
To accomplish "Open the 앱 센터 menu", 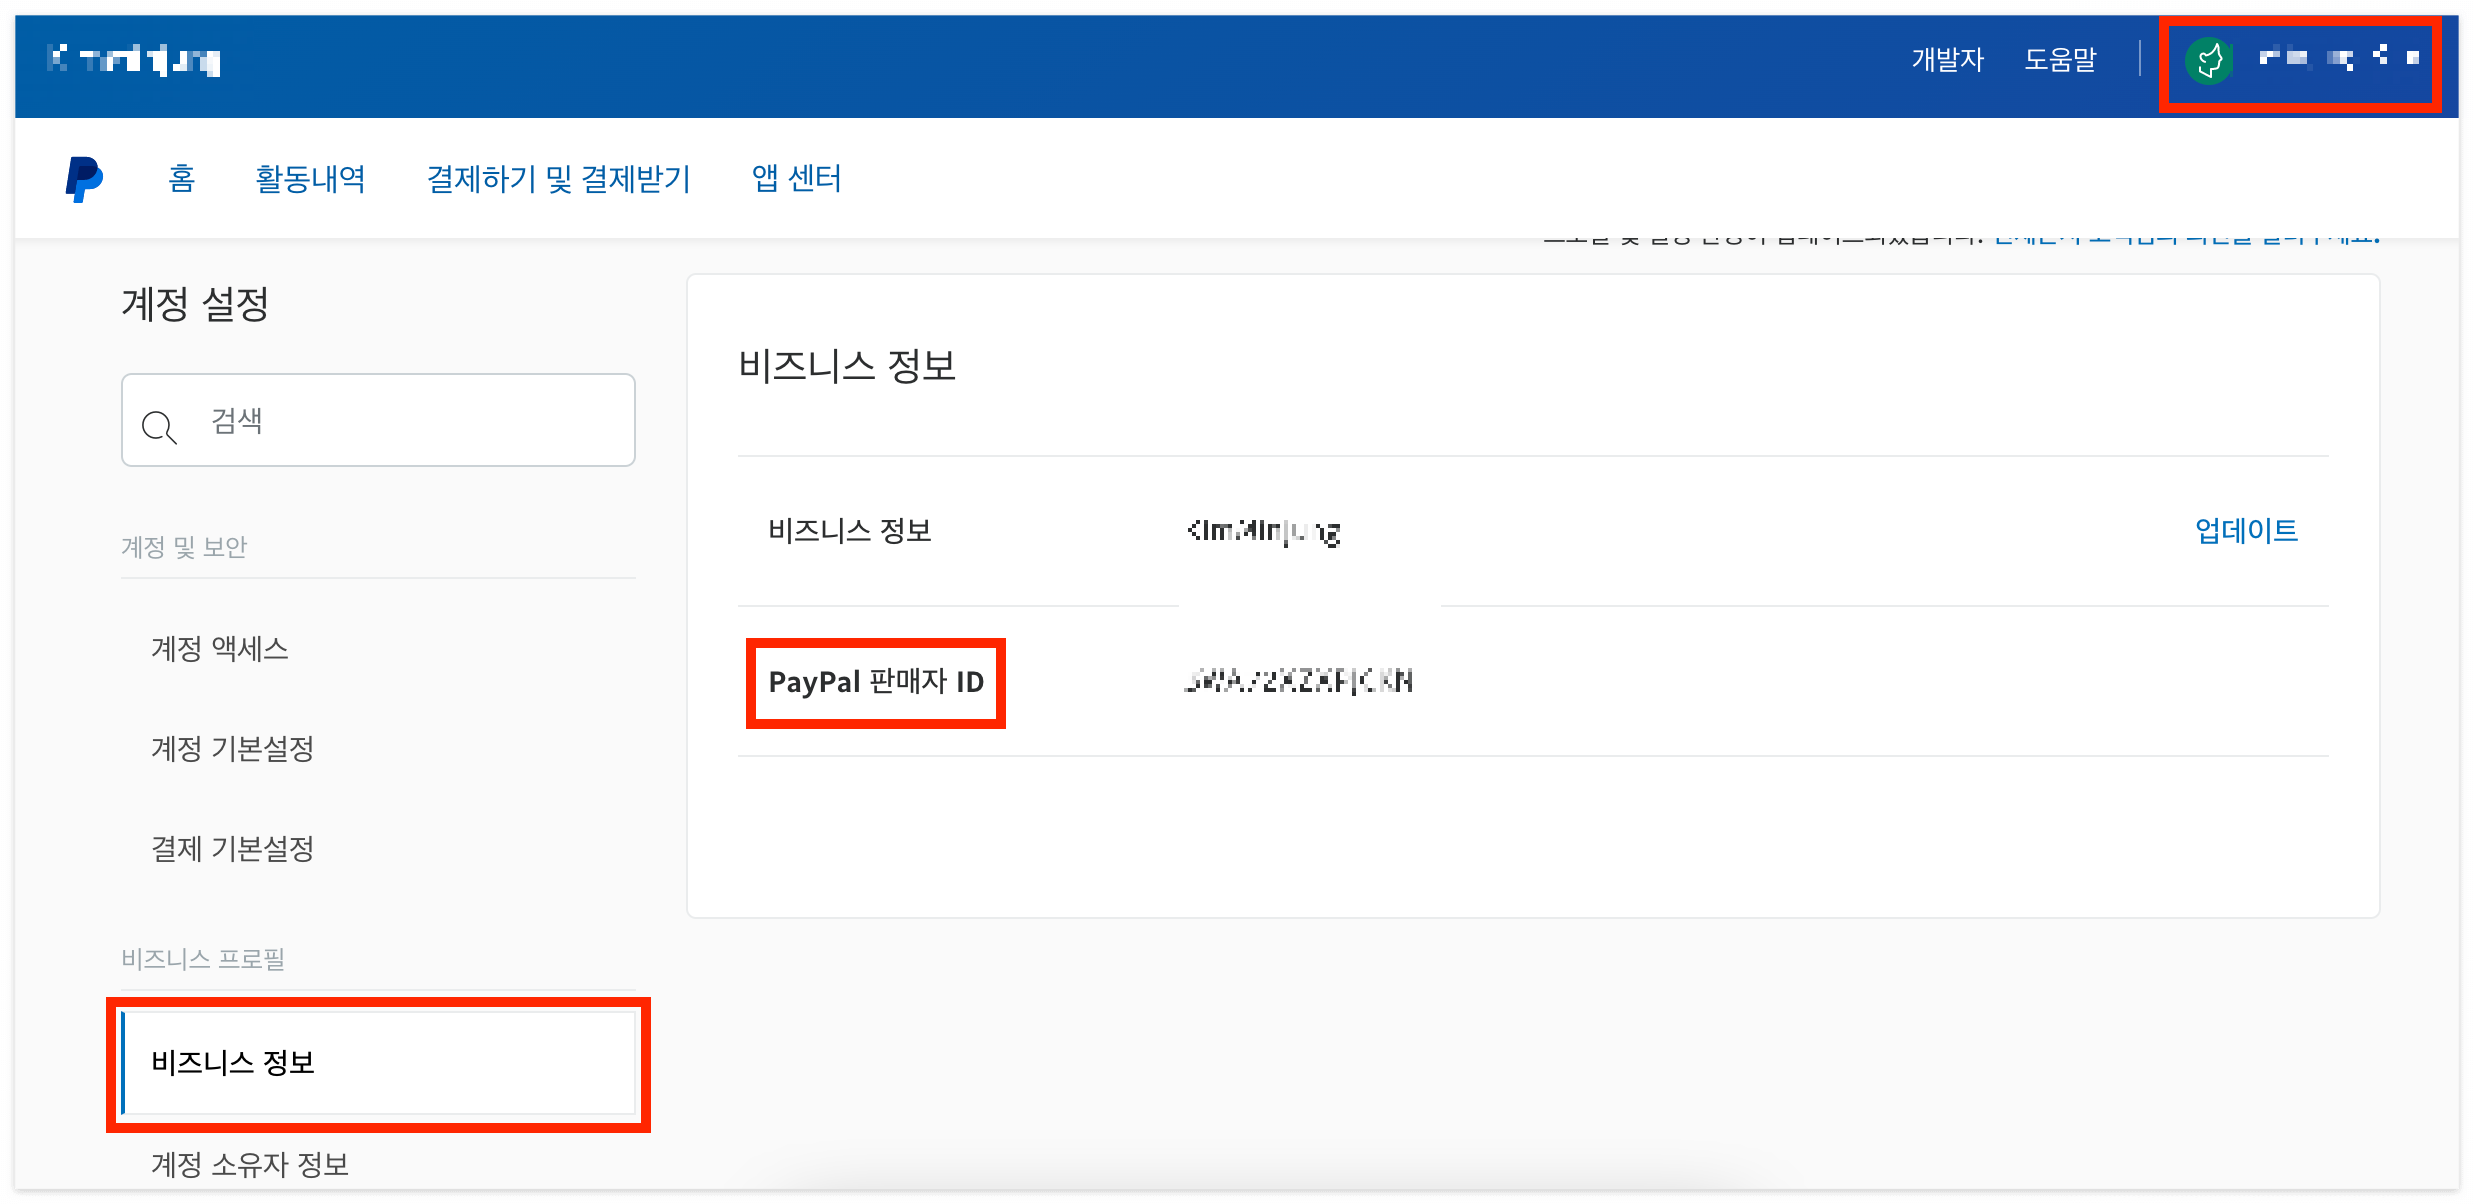I will [796, 179].
